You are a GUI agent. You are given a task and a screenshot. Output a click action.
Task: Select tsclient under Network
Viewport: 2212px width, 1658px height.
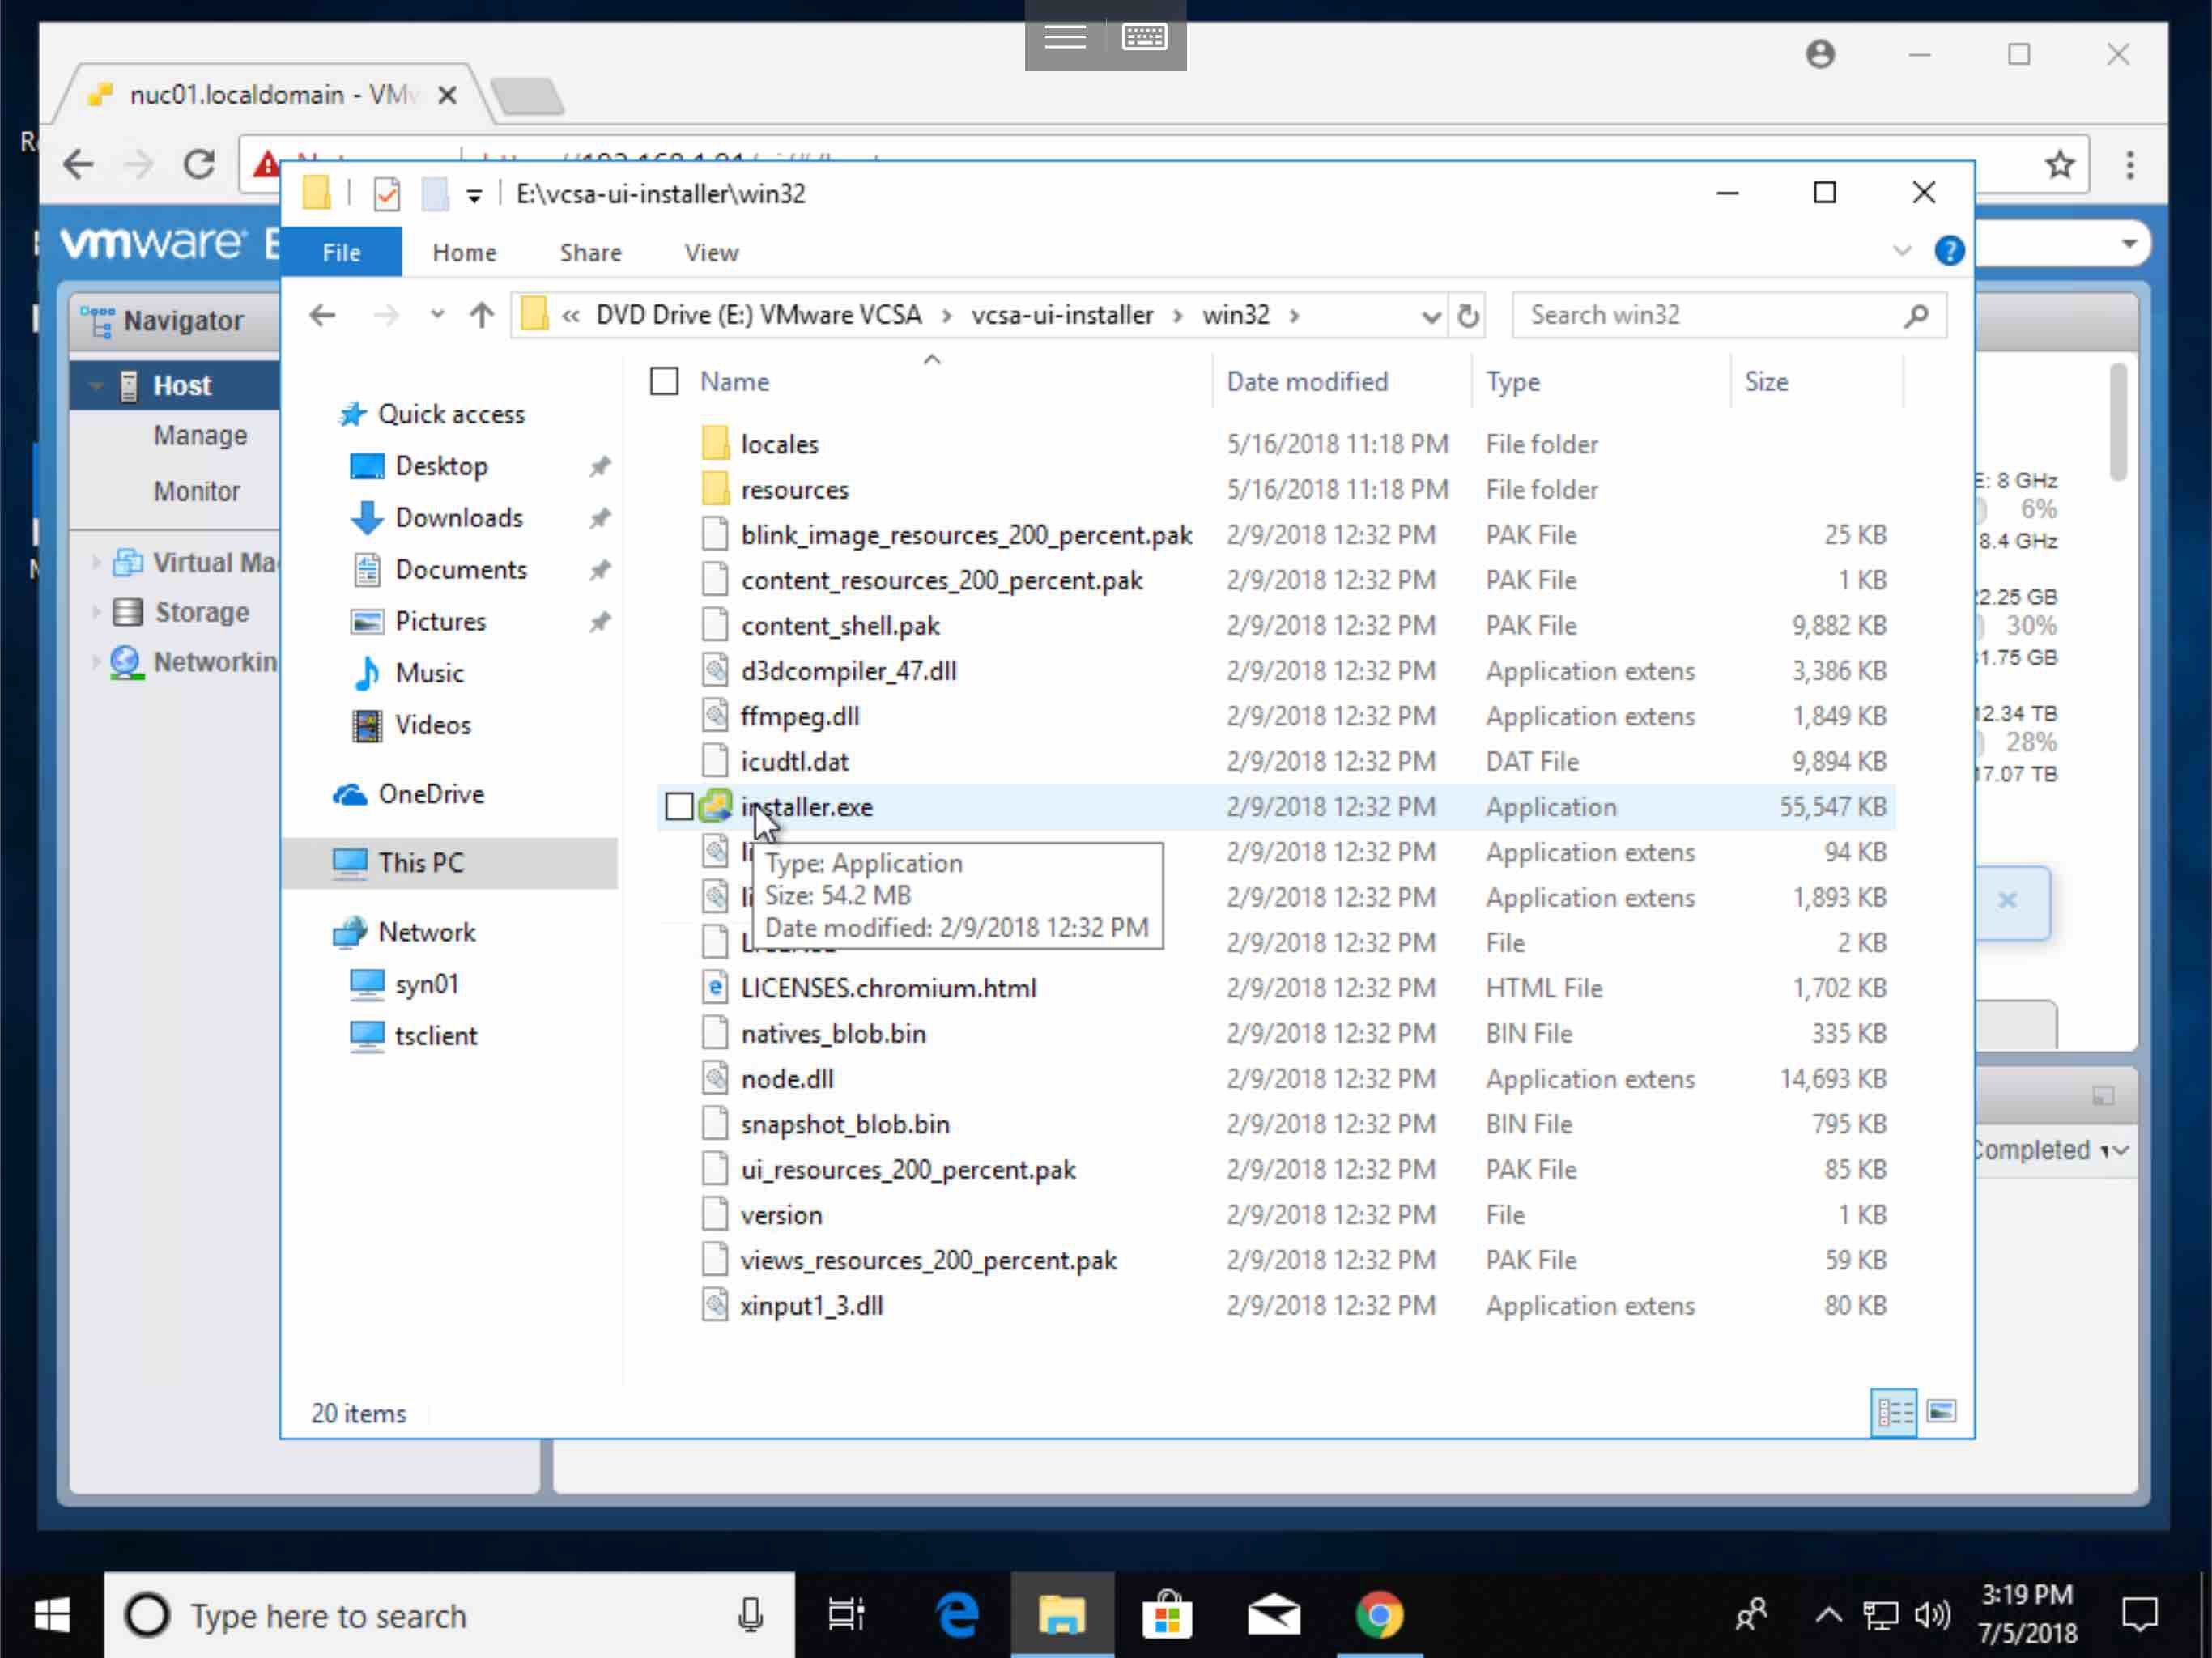[x=413, y=1036]
